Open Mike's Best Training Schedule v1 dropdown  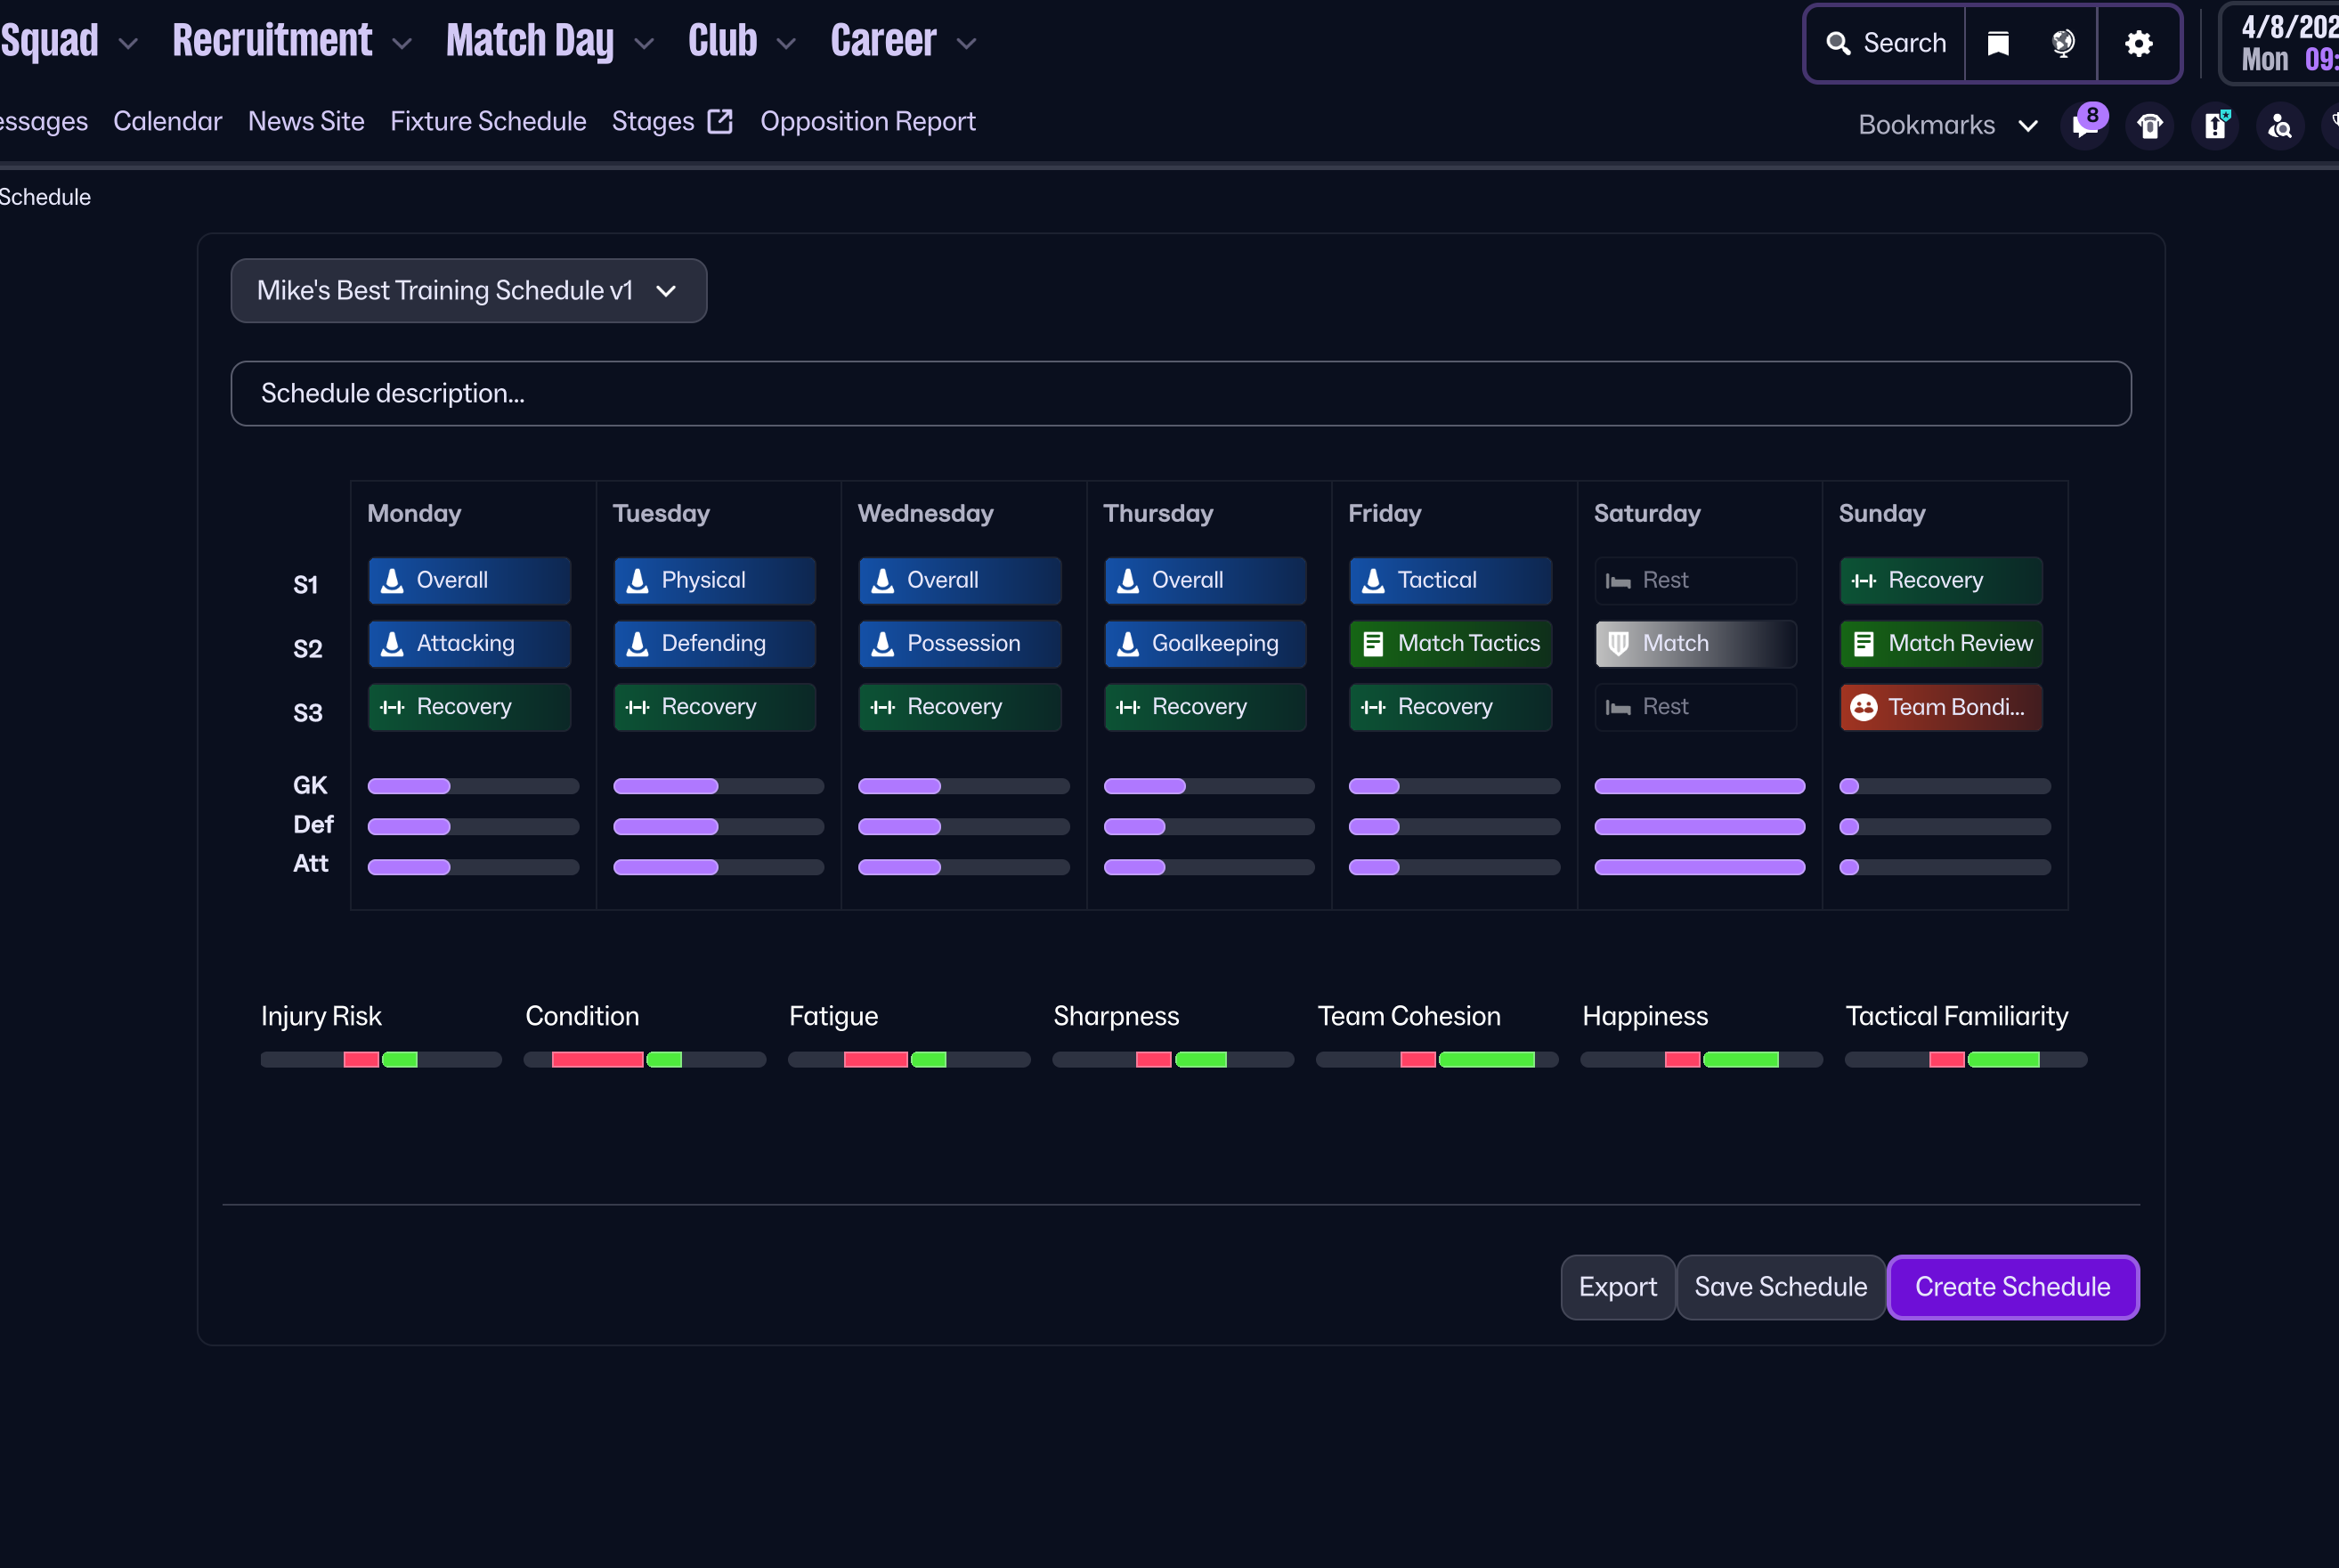468,291
